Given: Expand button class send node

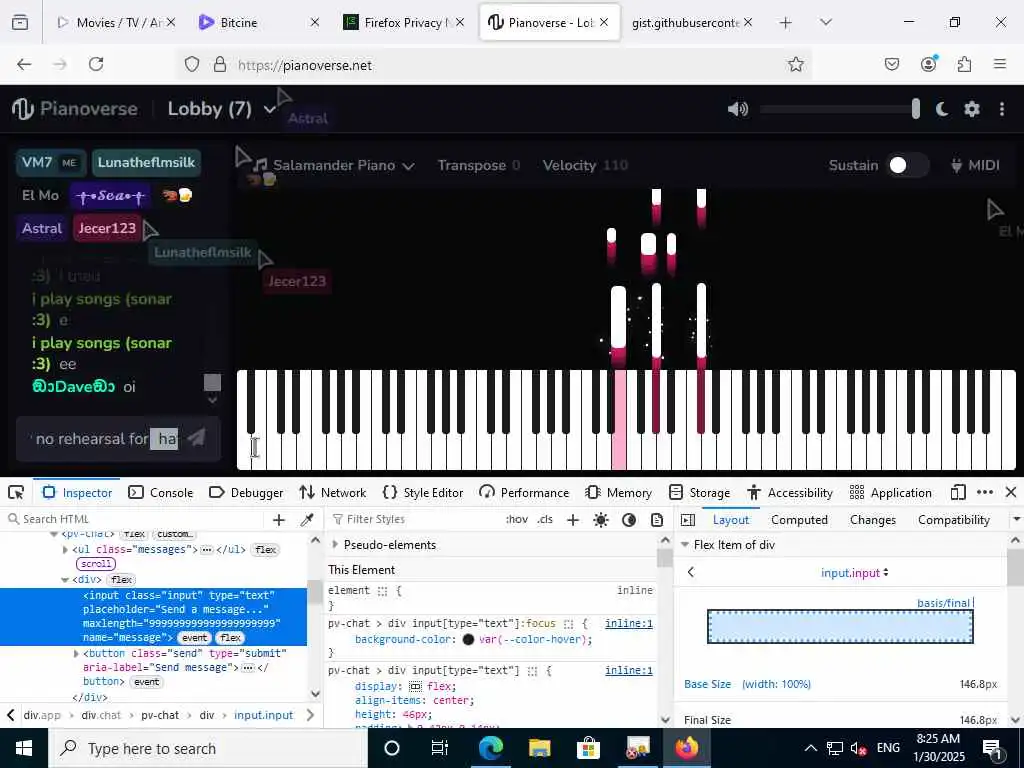Looking at the screenshot, I should click(x=76, y=653).
